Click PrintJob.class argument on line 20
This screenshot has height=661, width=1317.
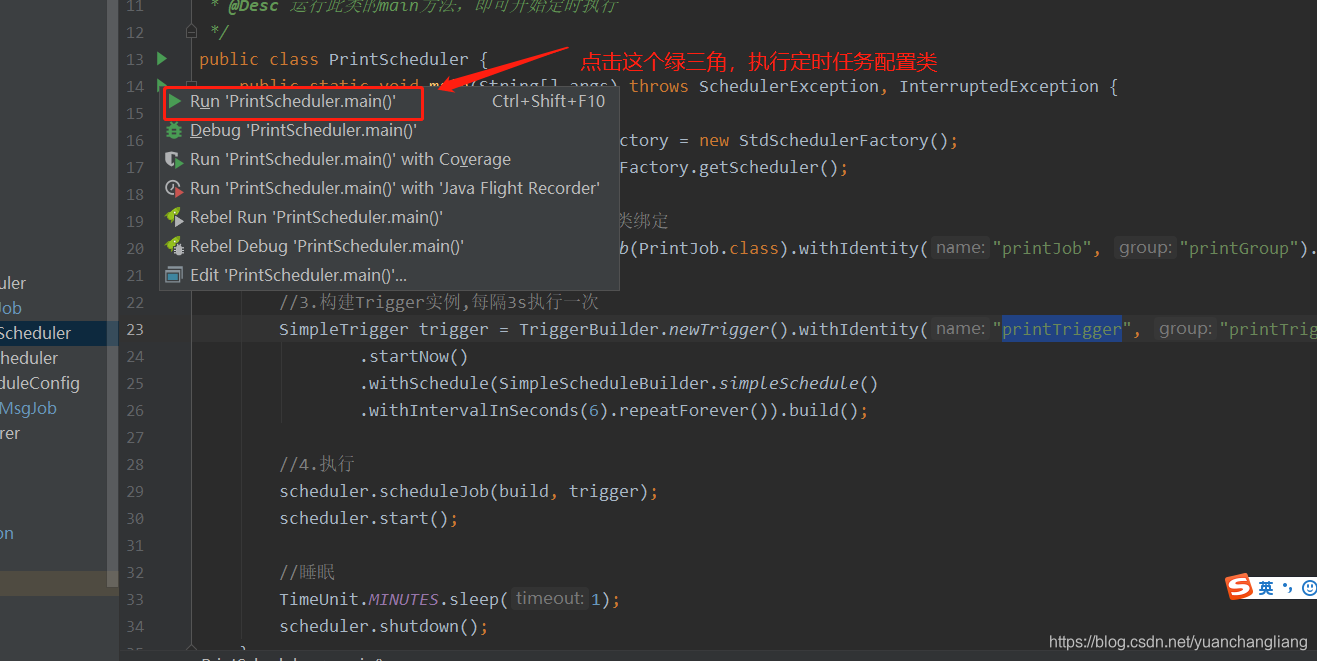(709, 248)
